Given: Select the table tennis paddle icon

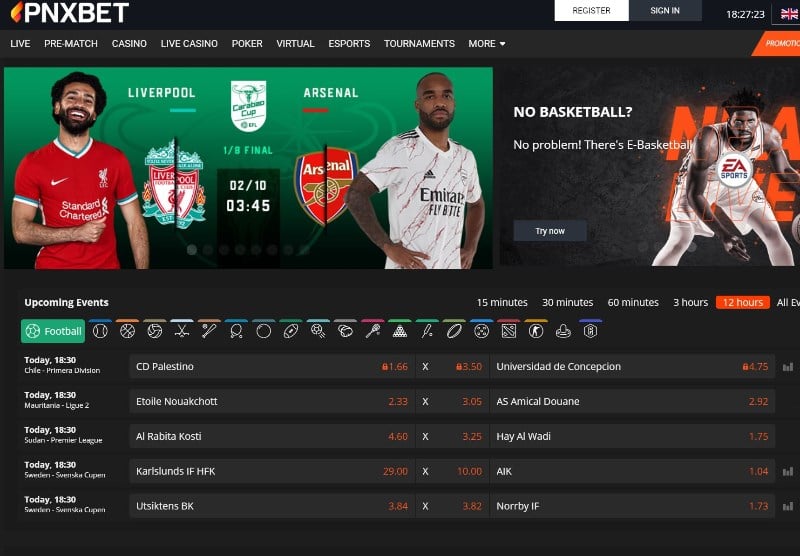Looking at the screenshot, I should click(236, 332).
